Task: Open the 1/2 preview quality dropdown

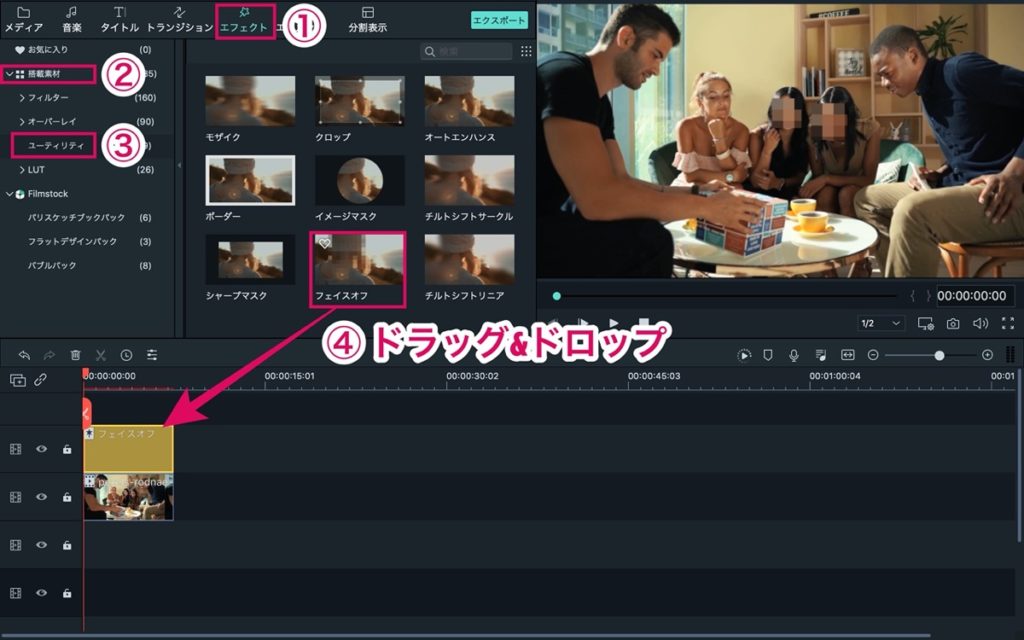Action: [x=881, y=324]
